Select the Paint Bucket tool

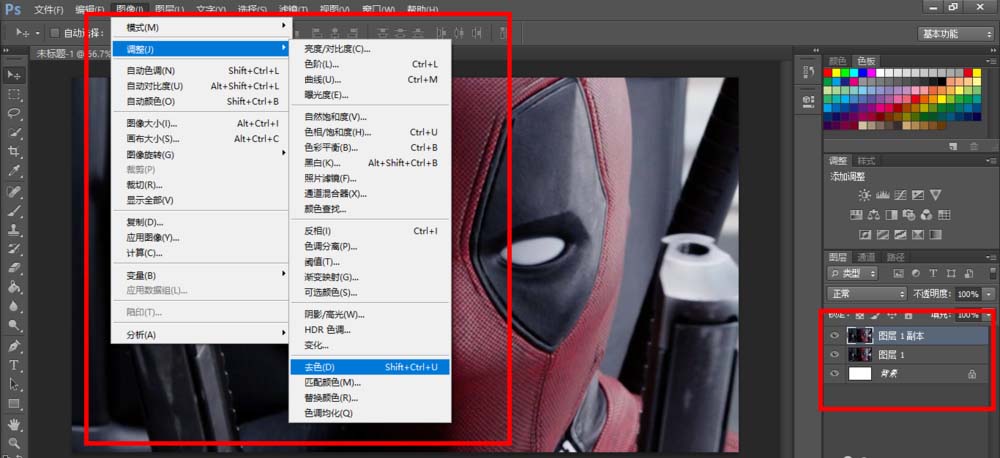point(13,287)
